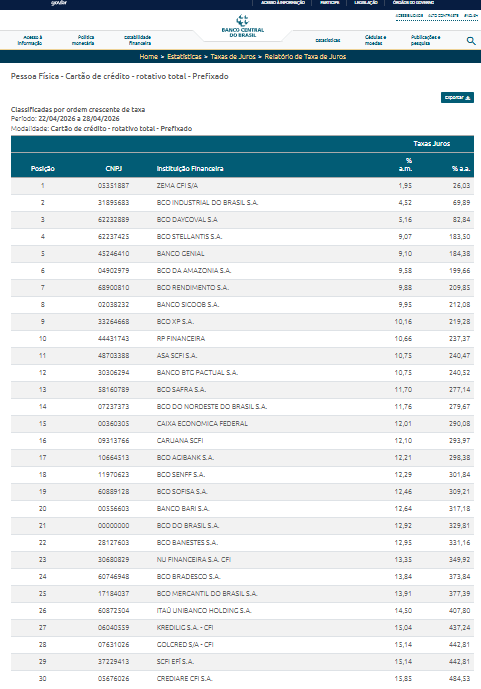Select SCFI EFÍ S.A. cell
This screenshot has width=481, height=689.
pyautogui.click(x=175, y=661)
